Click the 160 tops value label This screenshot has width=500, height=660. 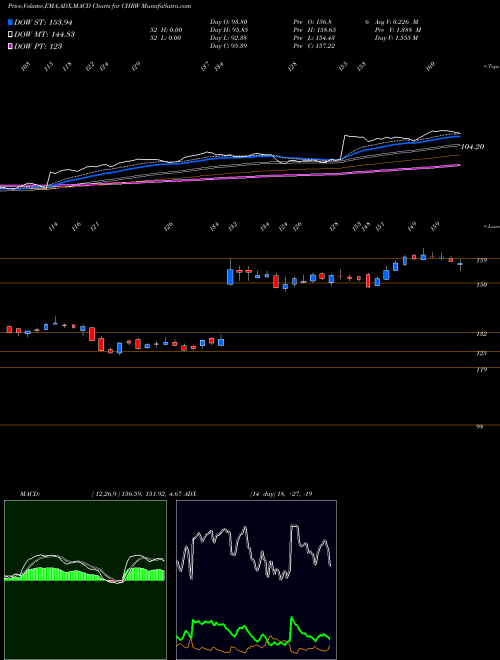[x=430, y=66]
